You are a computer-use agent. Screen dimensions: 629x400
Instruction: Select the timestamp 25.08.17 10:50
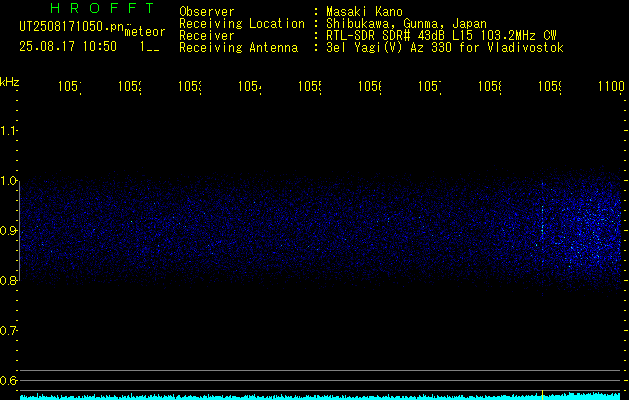point(68,47)
